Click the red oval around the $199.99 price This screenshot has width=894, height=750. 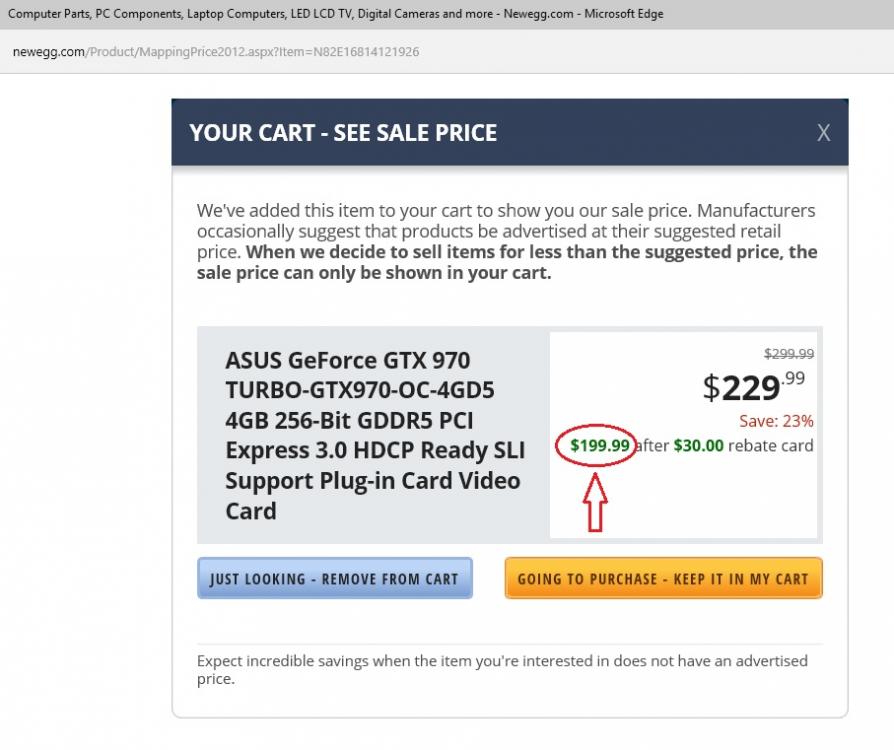point(596,445)
